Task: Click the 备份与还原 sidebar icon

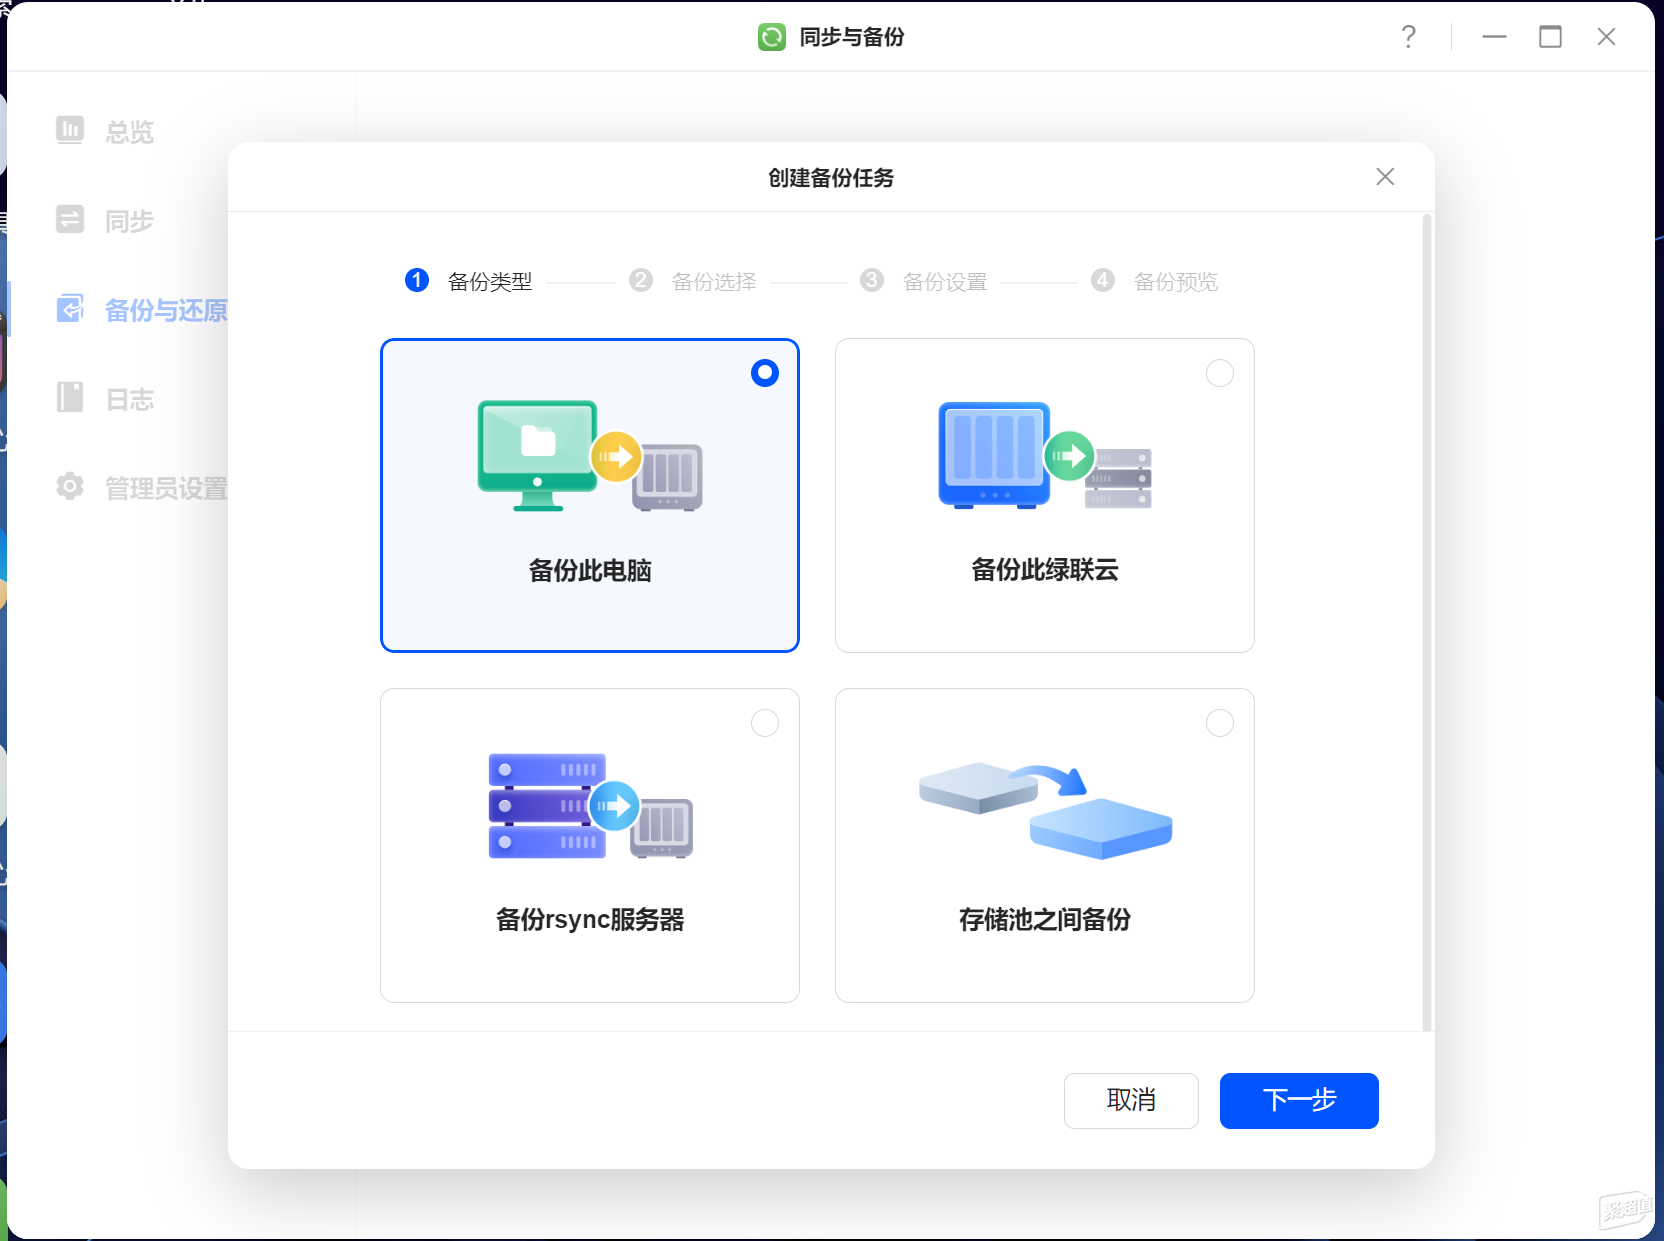Action: point(70,309)
